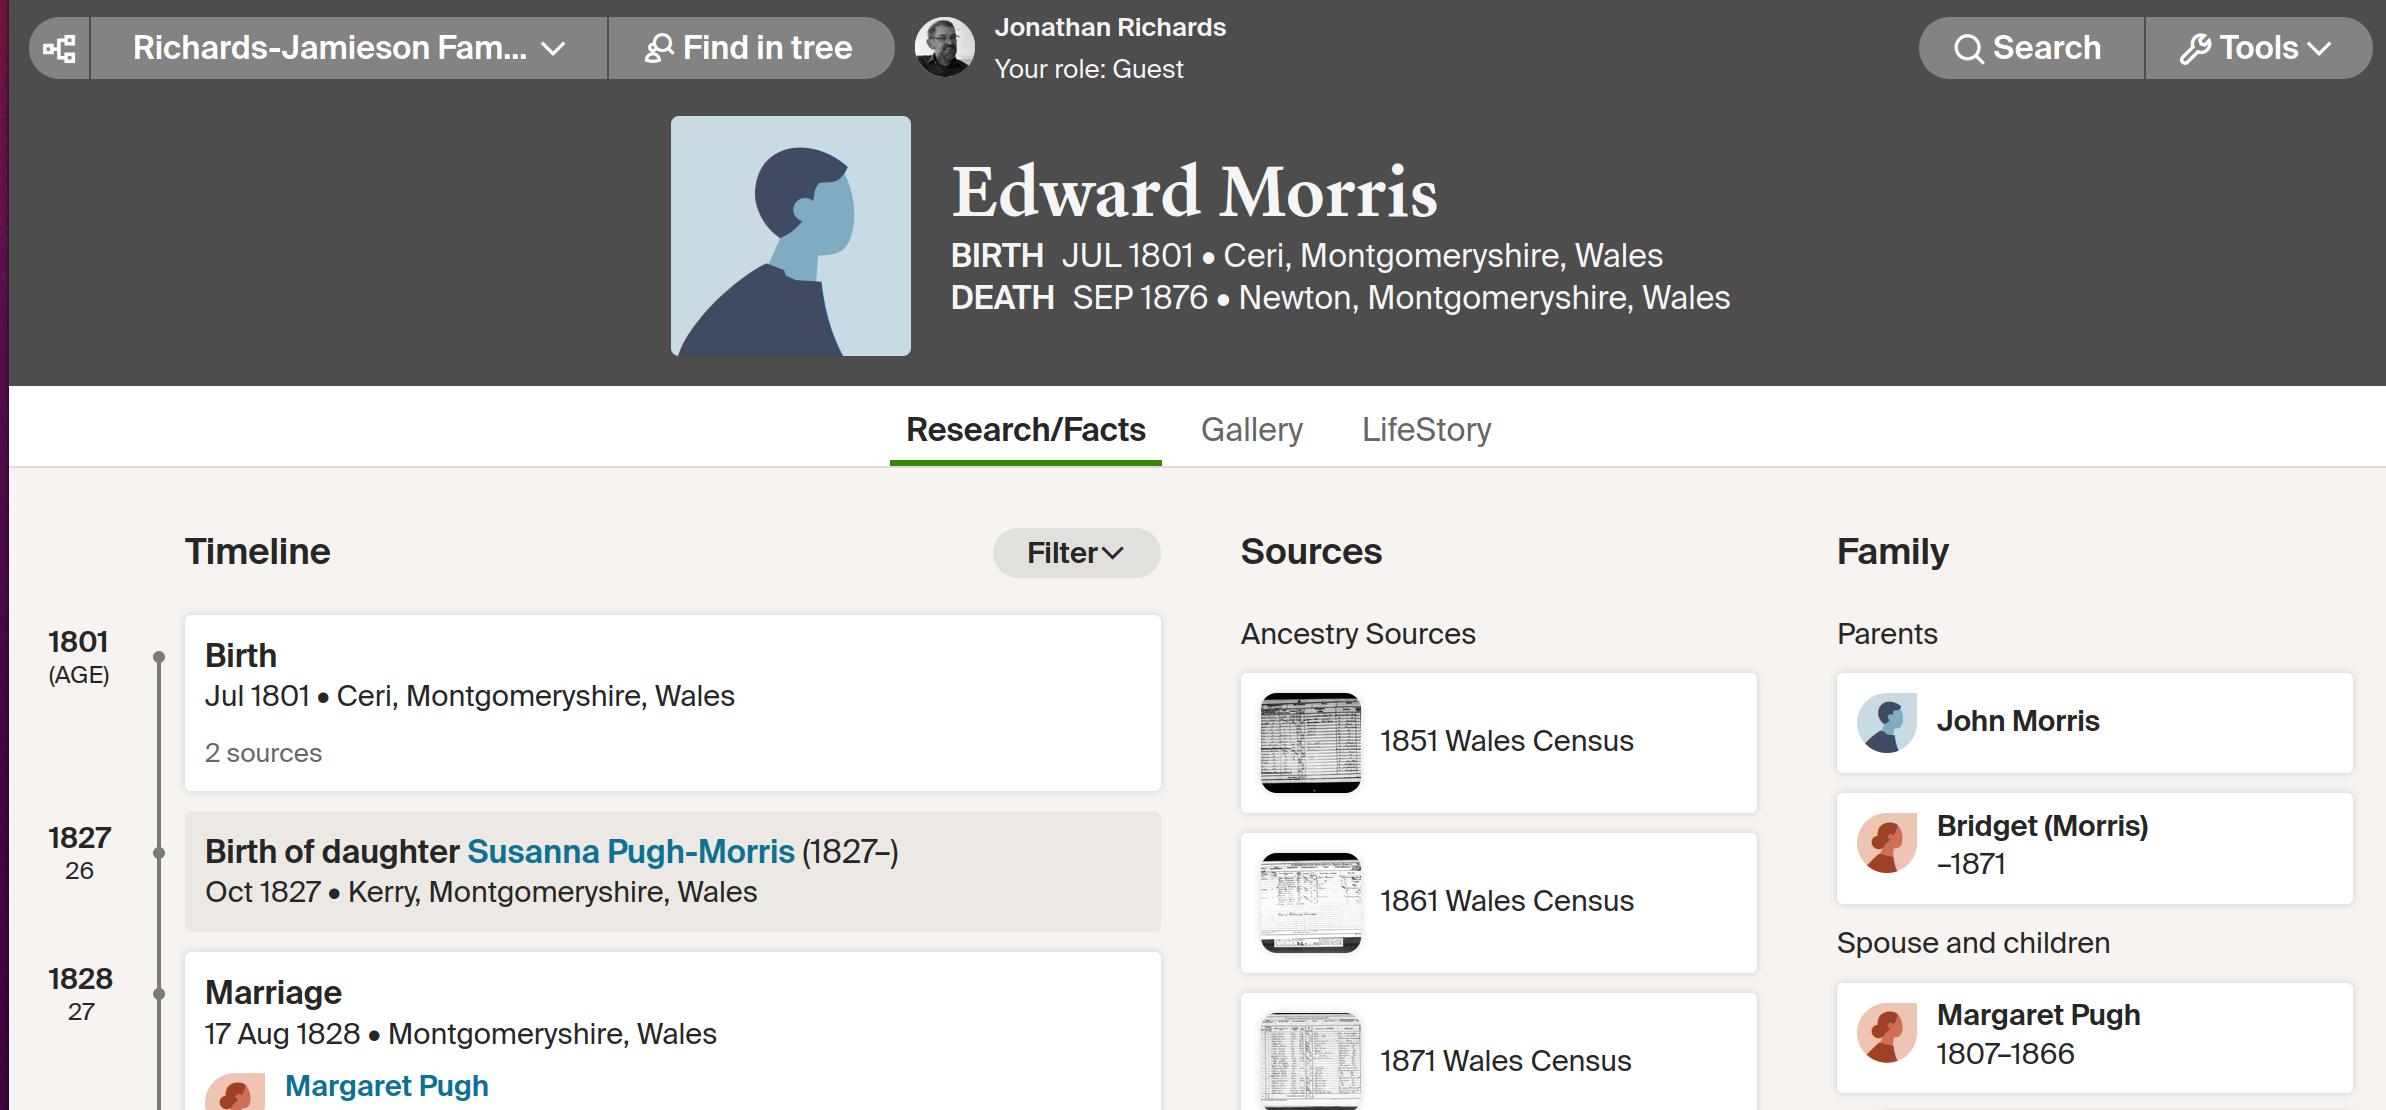Viewport: 2386px width, 1110px height.
Task: Open the Marriage event card
Action: [x=673, y=1031]
